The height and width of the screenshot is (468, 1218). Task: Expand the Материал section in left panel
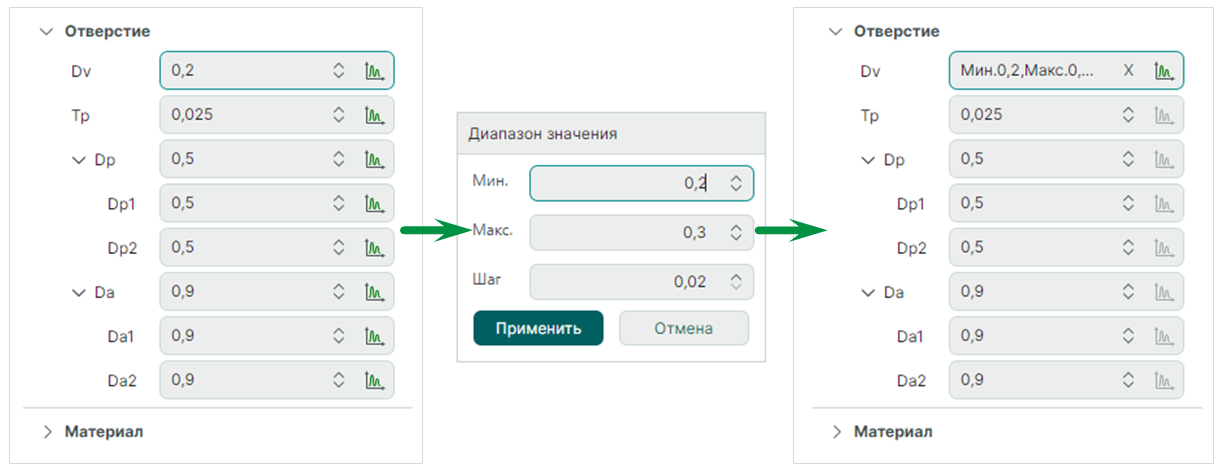tap(46, 432)
